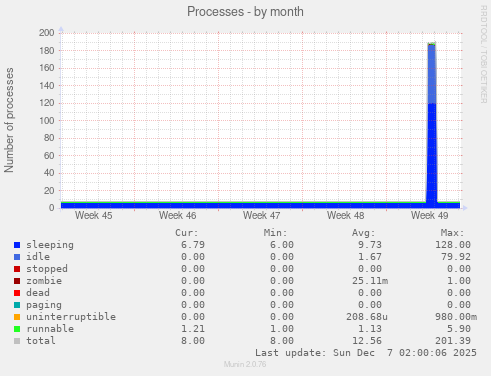Screen dimensions: 491x376
Task: Click sleeping average value 9.73
Action: coord(370,245)
